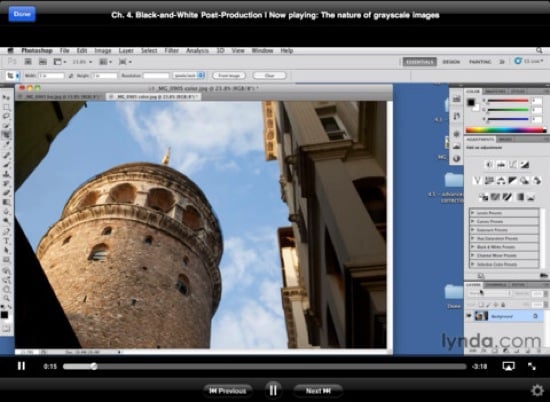Select the Lasso tool
The height and width of the screenshot is (402, 550).
point(6,116)
